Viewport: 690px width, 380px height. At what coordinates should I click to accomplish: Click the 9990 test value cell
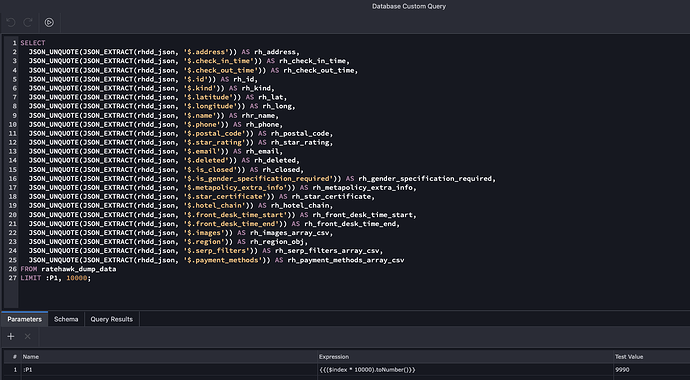tap(652, 370)
